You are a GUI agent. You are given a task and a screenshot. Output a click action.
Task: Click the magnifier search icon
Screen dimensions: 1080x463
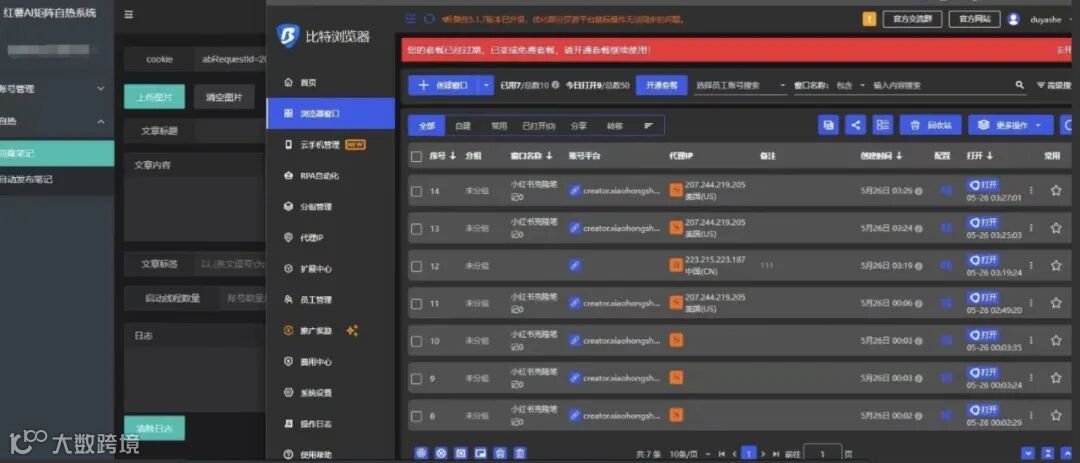pyautogui.click(x=1019, y=85)
